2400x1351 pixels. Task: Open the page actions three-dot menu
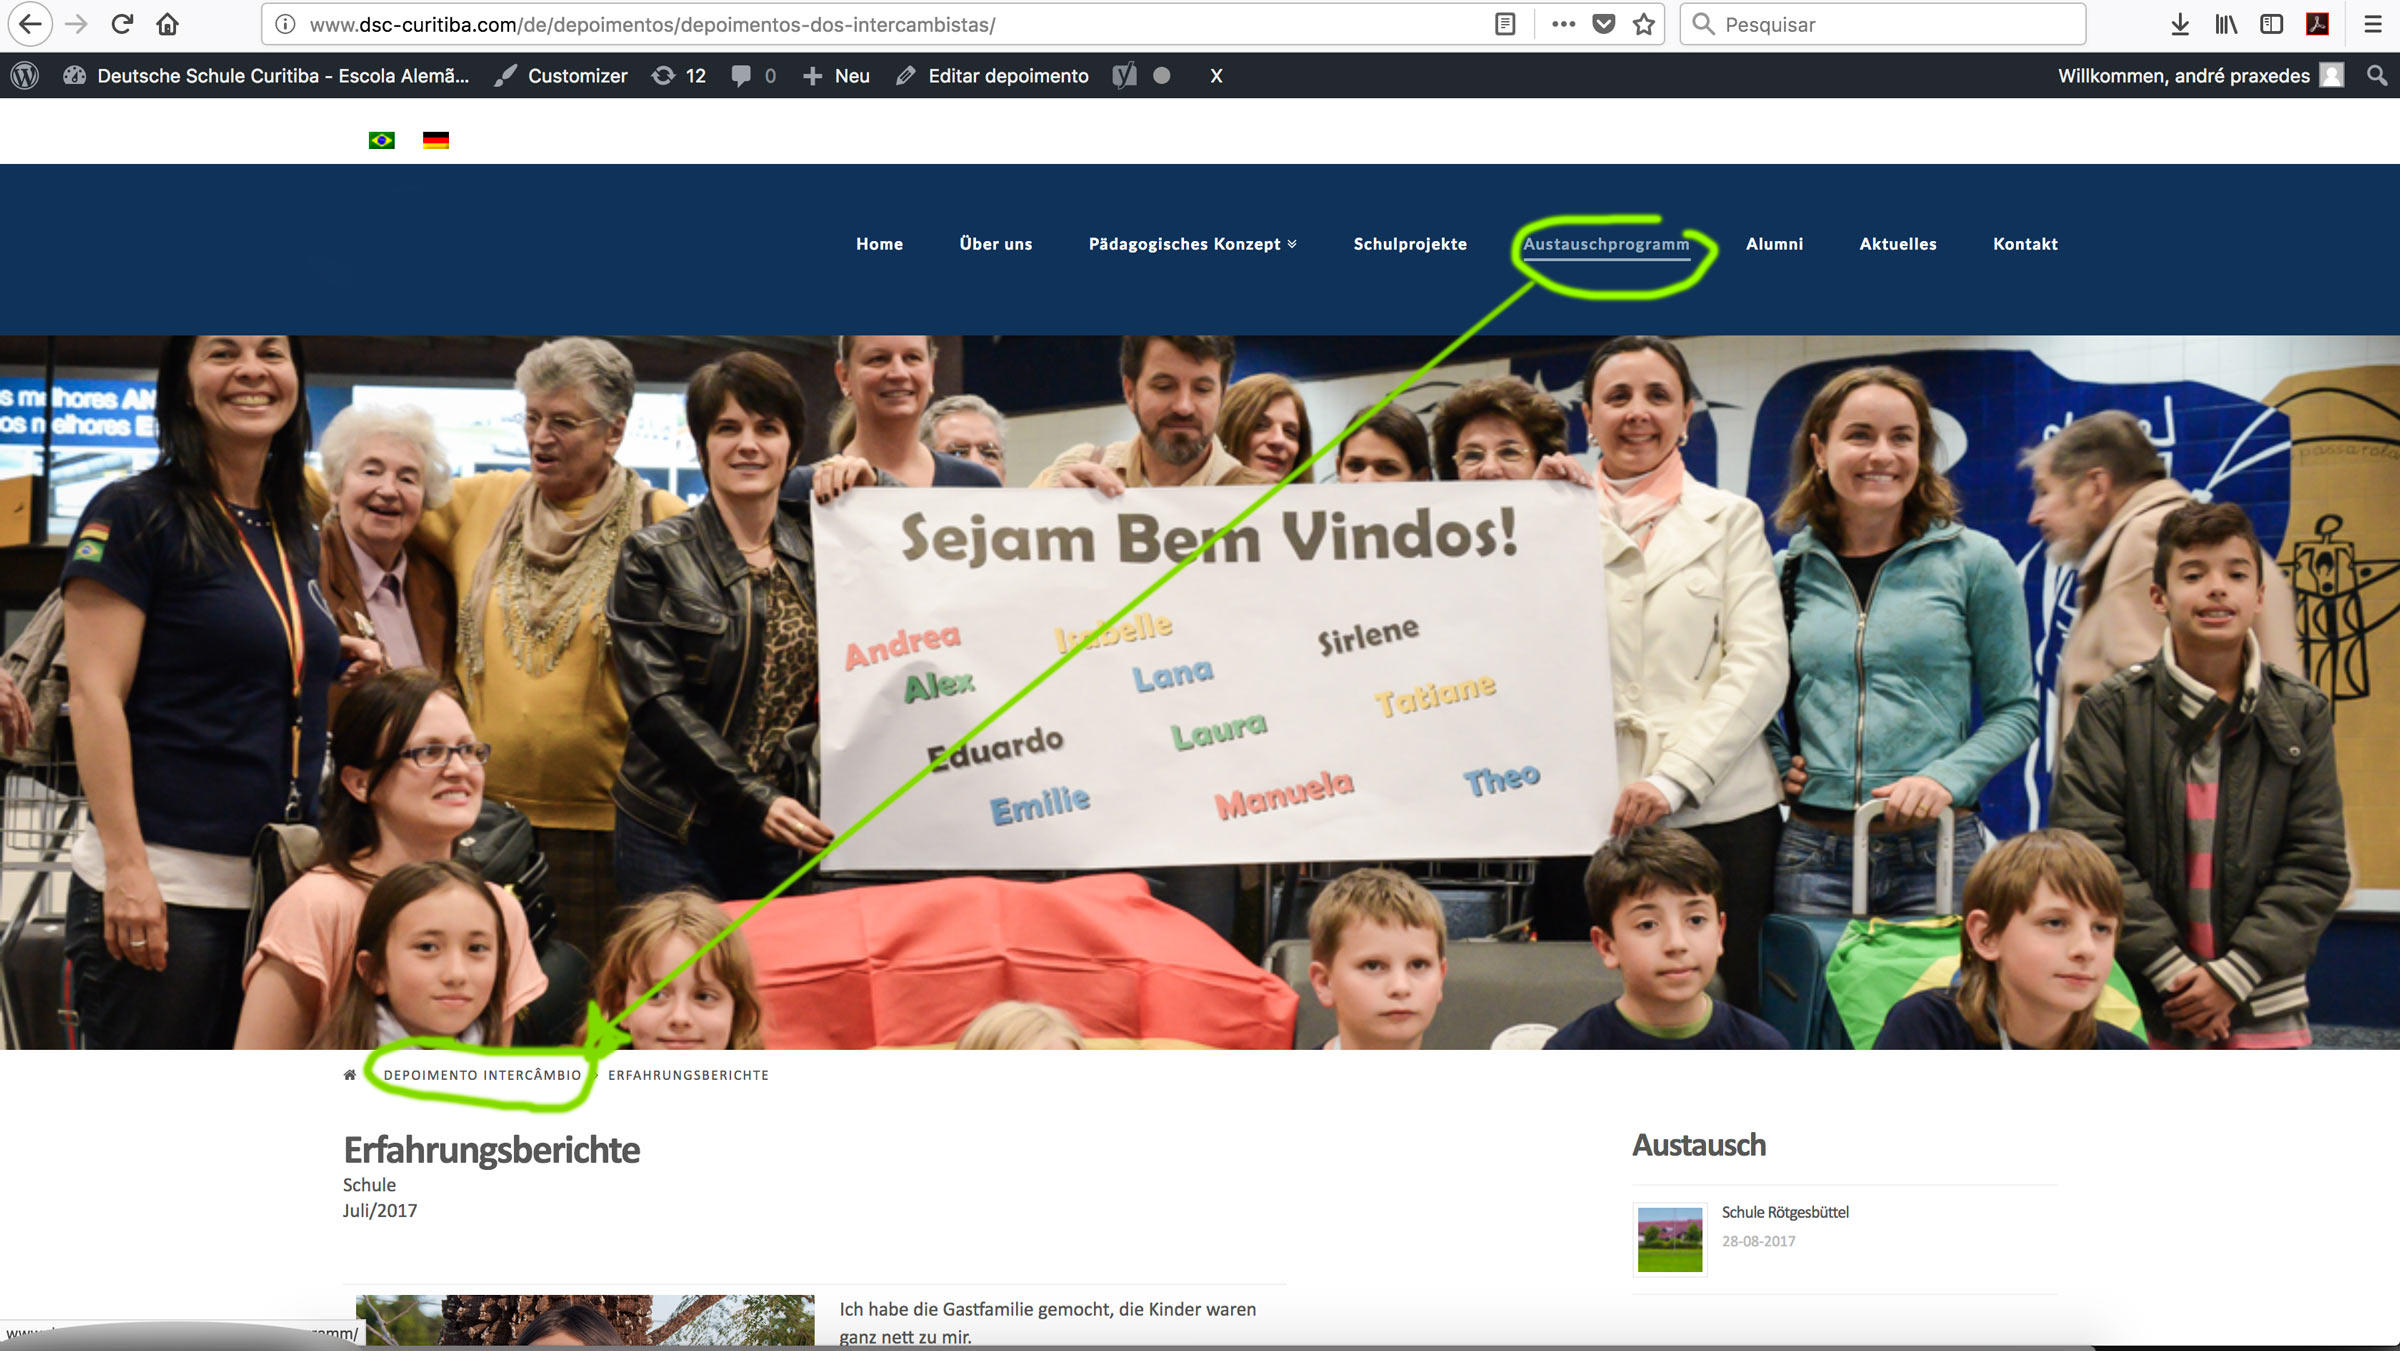click(x=1563, y=24)
